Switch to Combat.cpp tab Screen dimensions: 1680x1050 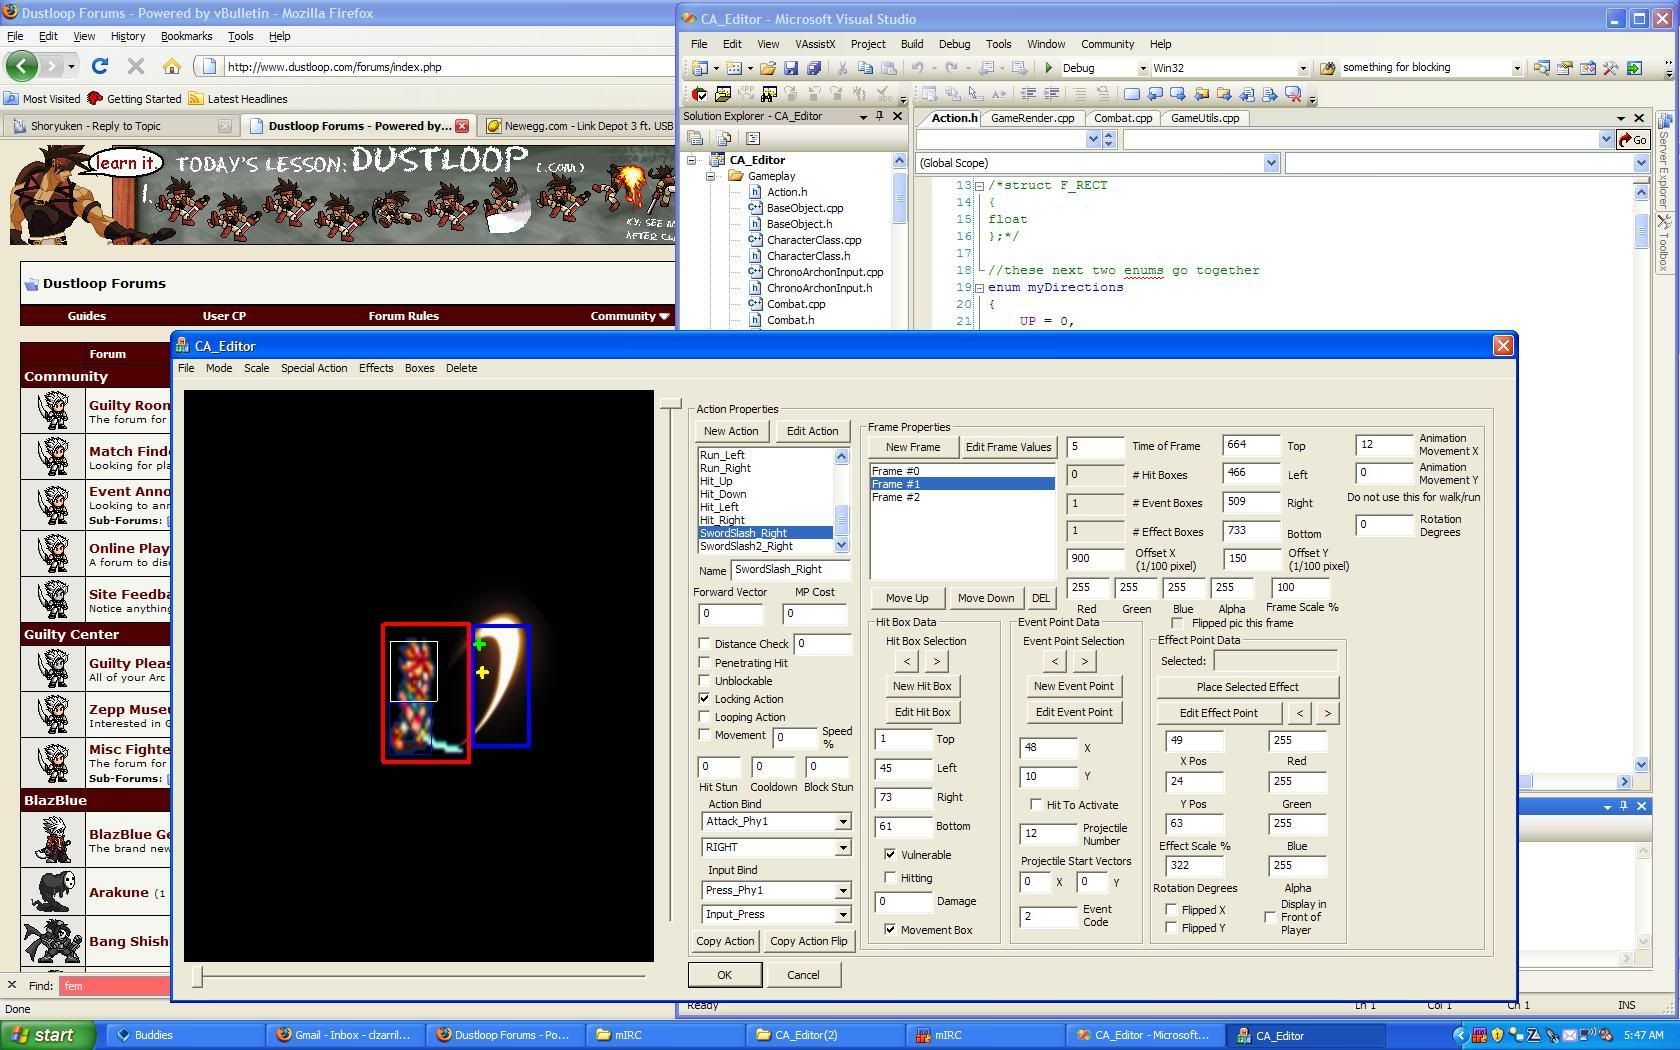[x=1123, y=118]
